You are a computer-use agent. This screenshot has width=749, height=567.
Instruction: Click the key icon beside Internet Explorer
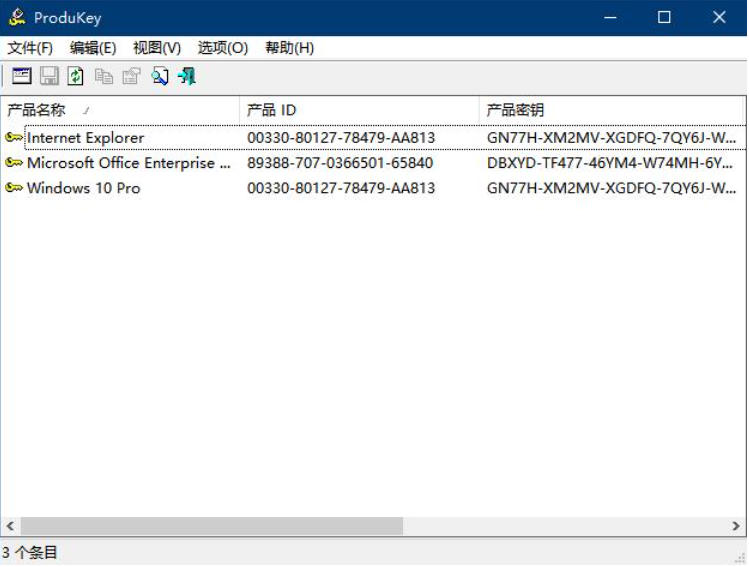point(14,137)
